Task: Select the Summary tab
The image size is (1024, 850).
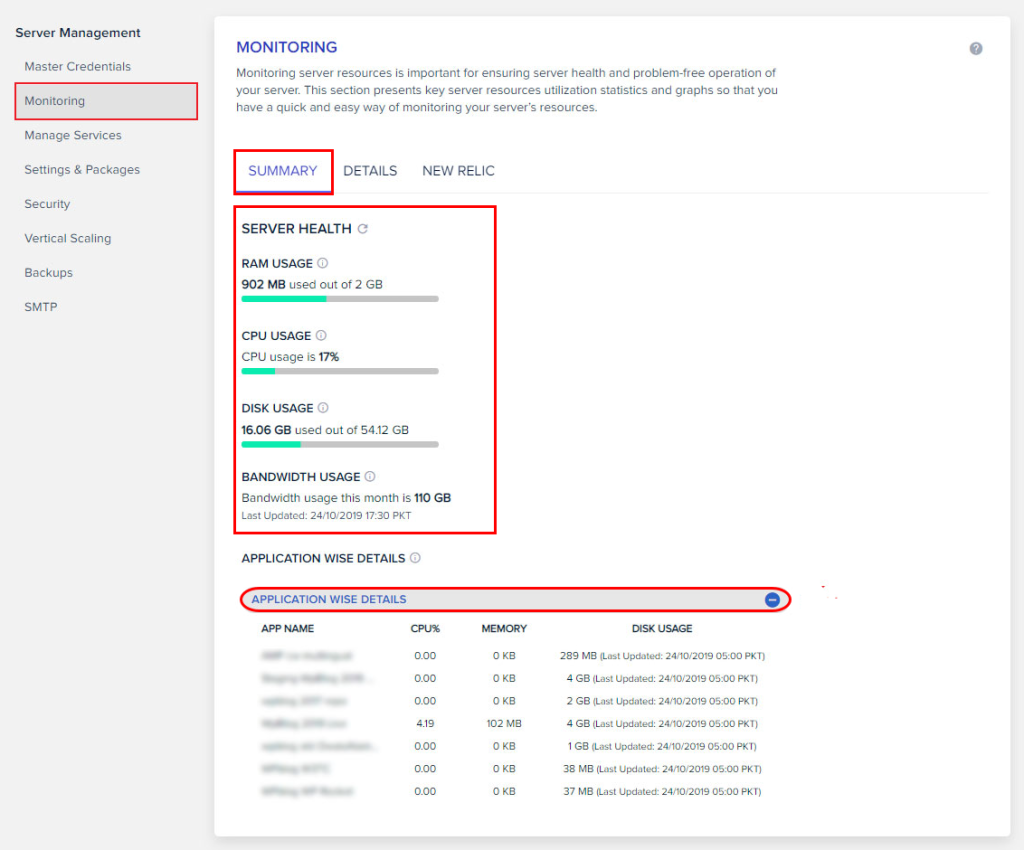Action: [x=283, y=171]
